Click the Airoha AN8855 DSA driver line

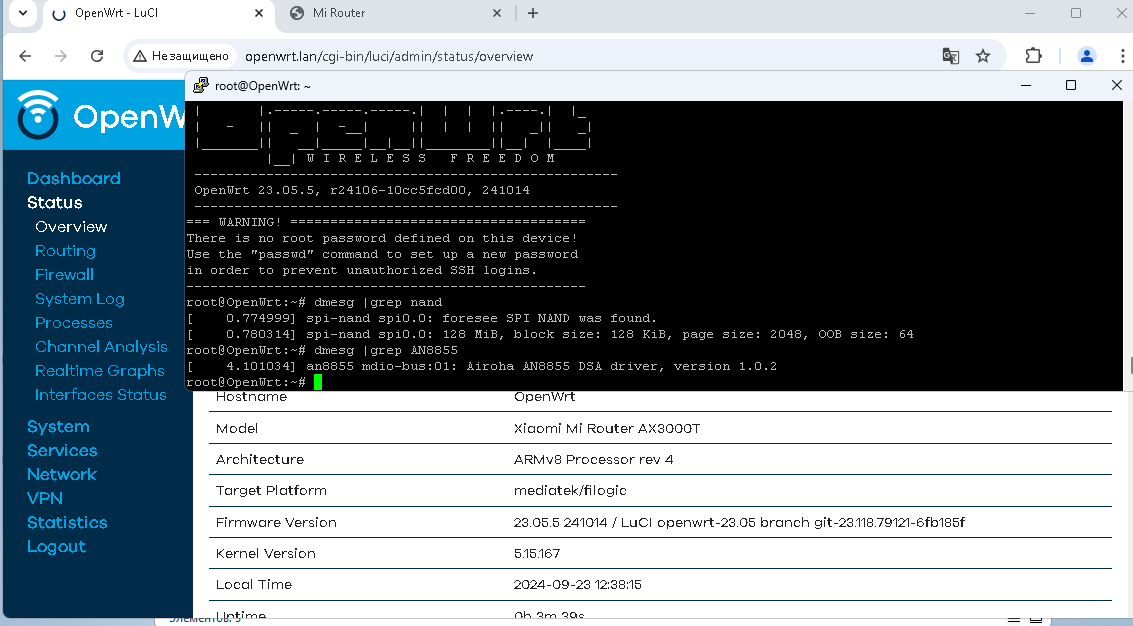coord(482,366)
